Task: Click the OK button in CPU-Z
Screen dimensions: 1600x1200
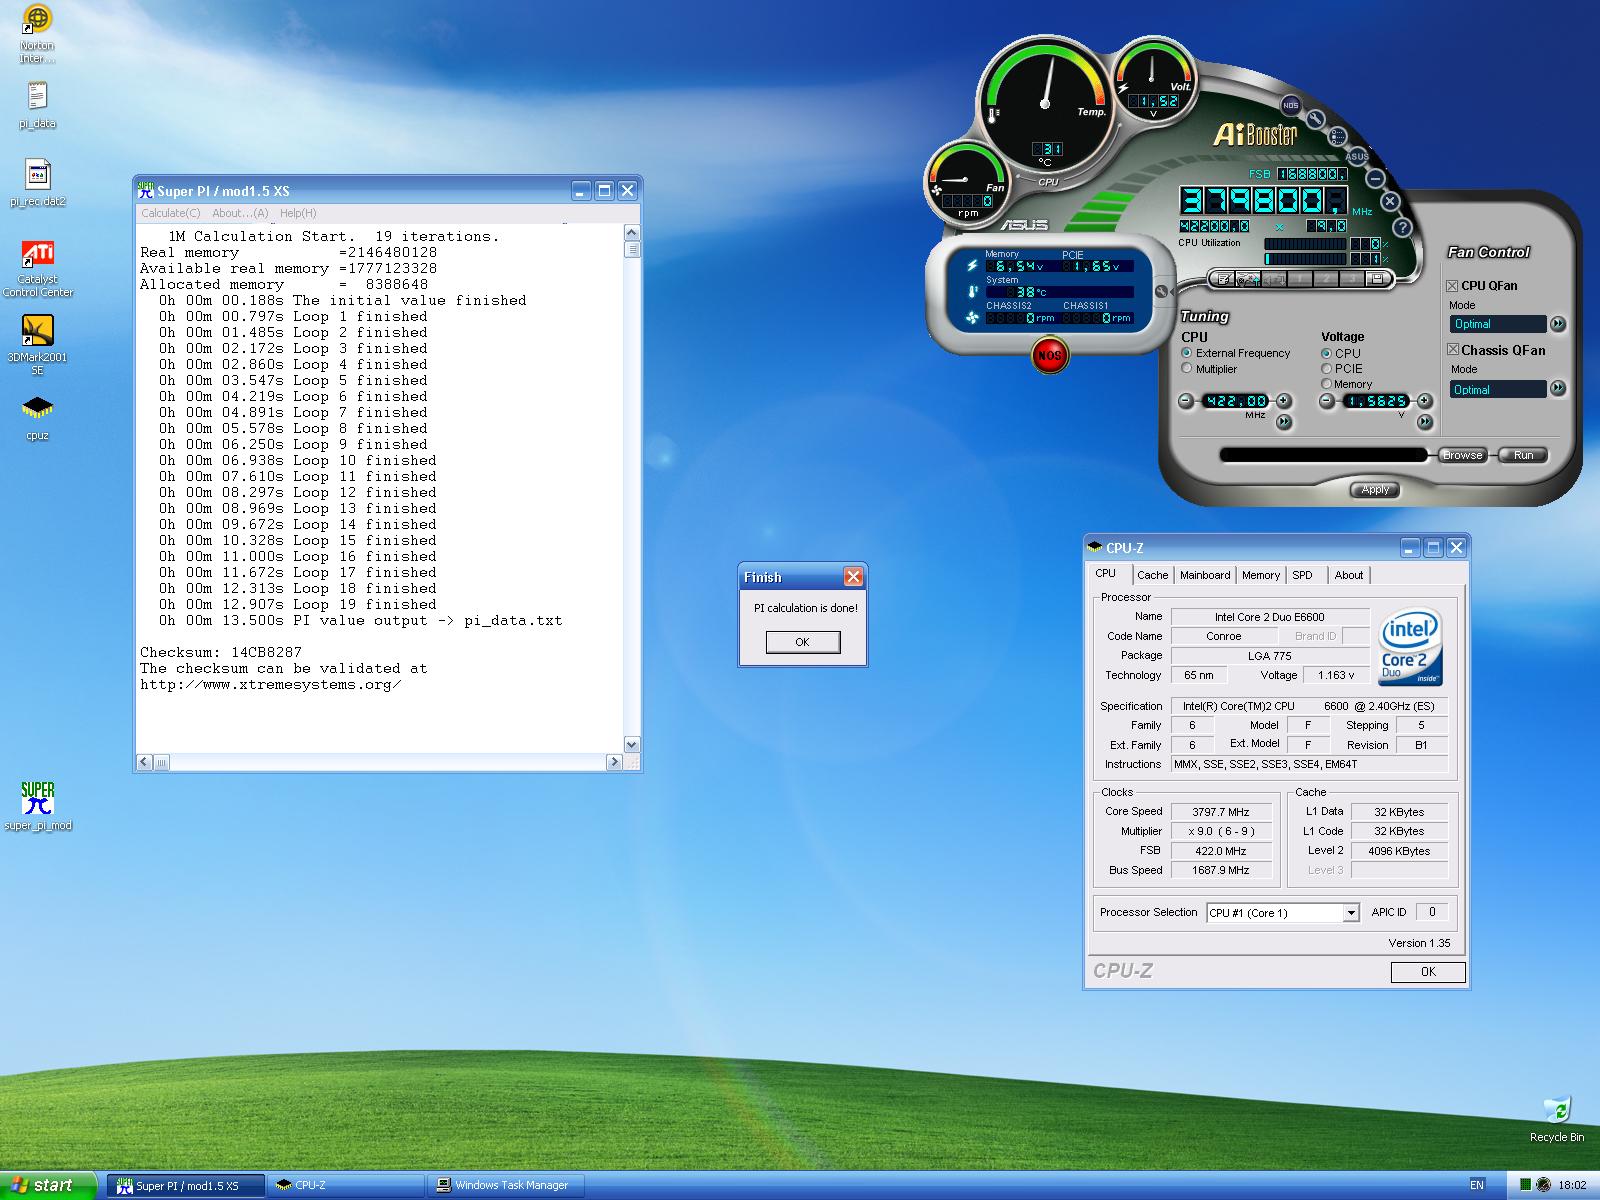Action: (x=1428, y=972)
